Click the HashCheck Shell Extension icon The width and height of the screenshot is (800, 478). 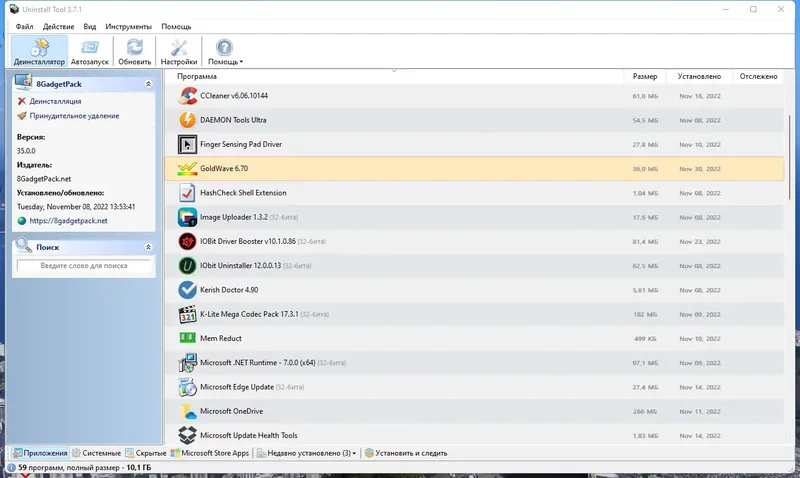pos(187,193)
